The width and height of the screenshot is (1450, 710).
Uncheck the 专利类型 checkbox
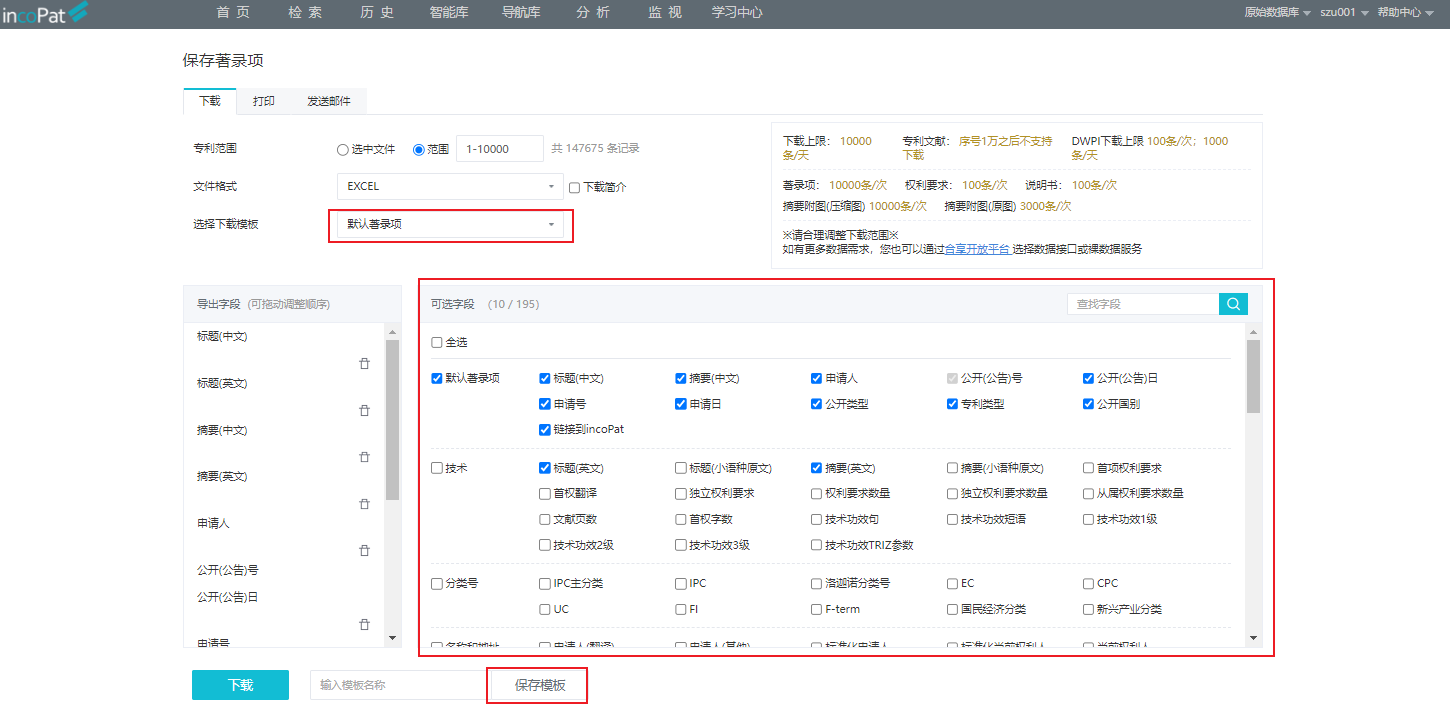coord(953,404)
